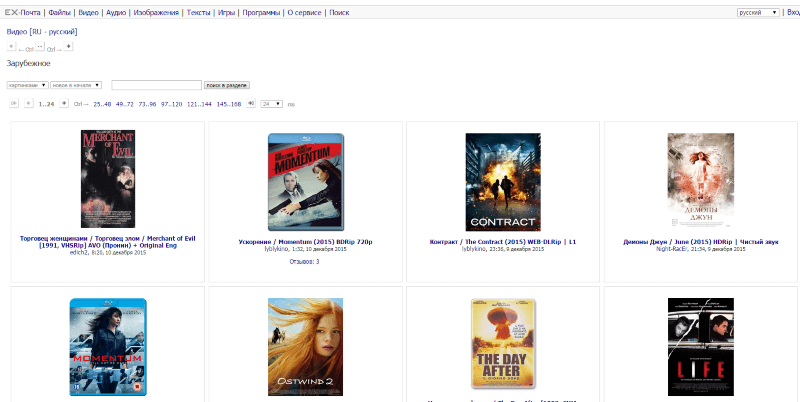Open the Файлы section
The height and width of the screenshot is (402, 800).
pyautogui.click(x=60, y=12)
